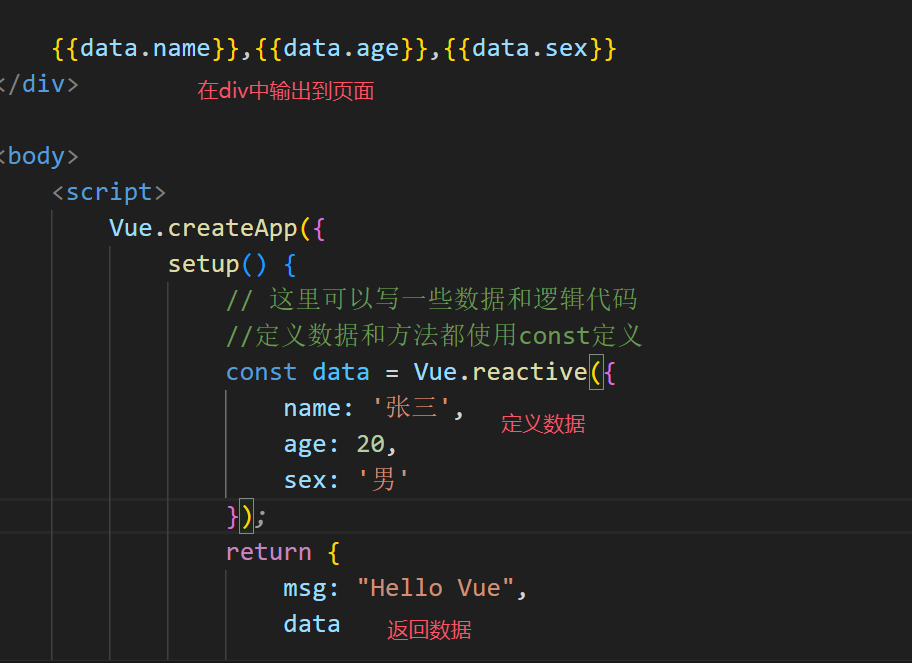Click the comment starting with 这里可以写一些数据

432,300
